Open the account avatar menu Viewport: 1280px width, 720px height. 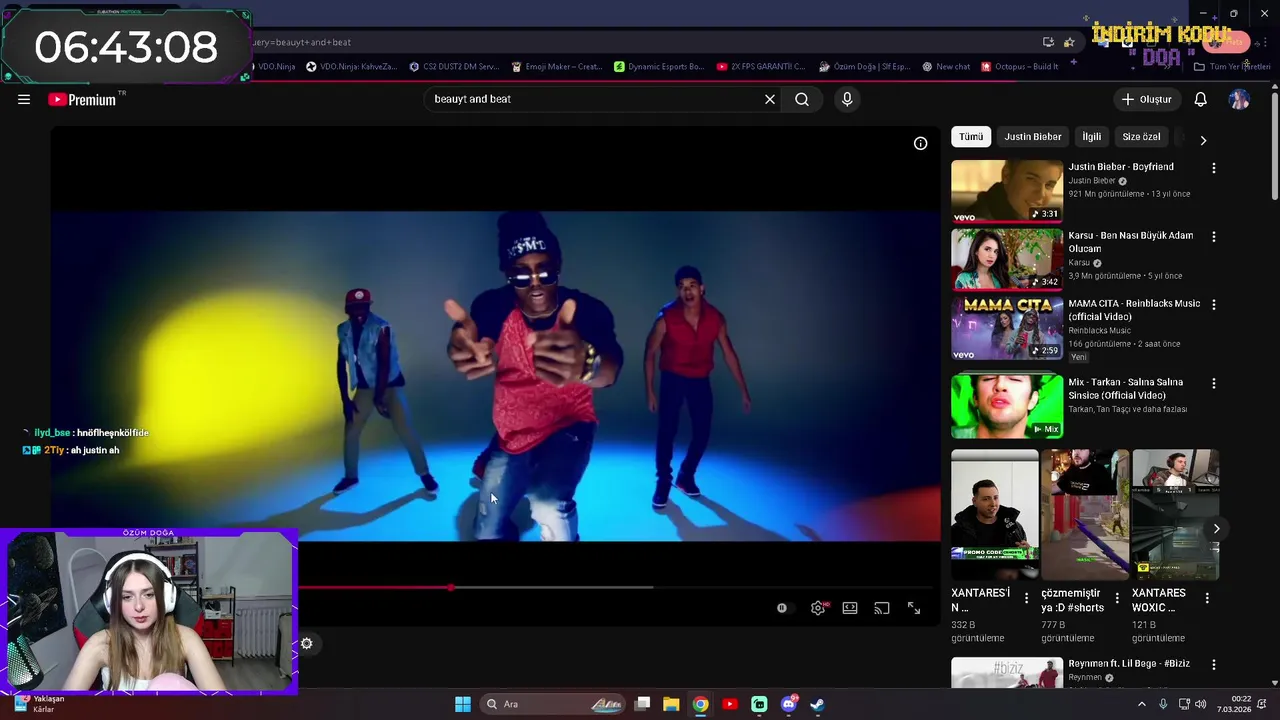click(1239, 99)
